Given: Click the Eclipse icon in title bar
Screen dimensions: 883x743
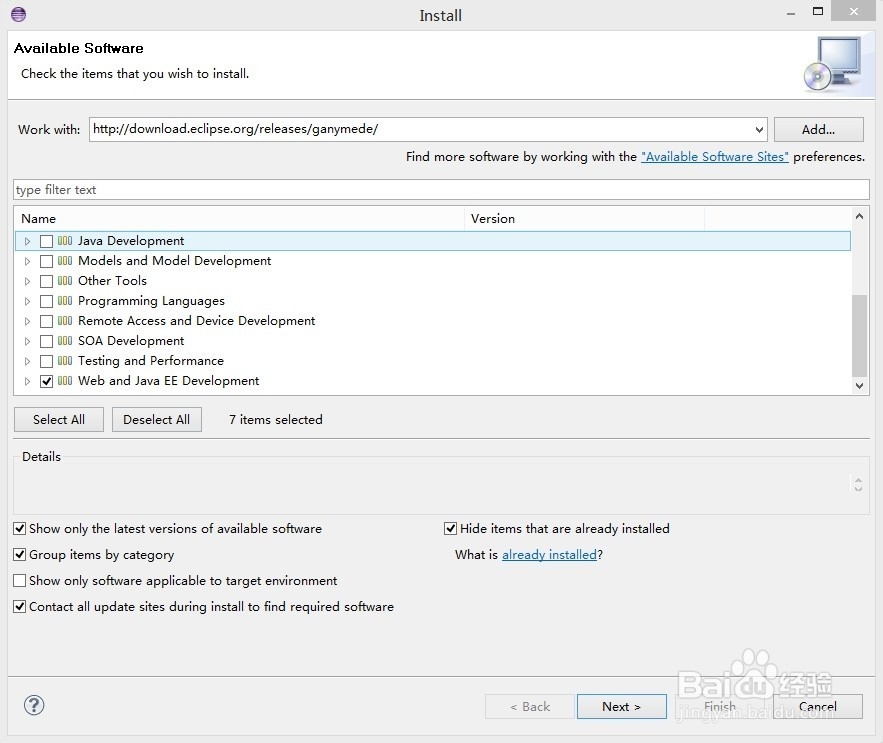Looking at the screenshot, I should click(17, 15).
